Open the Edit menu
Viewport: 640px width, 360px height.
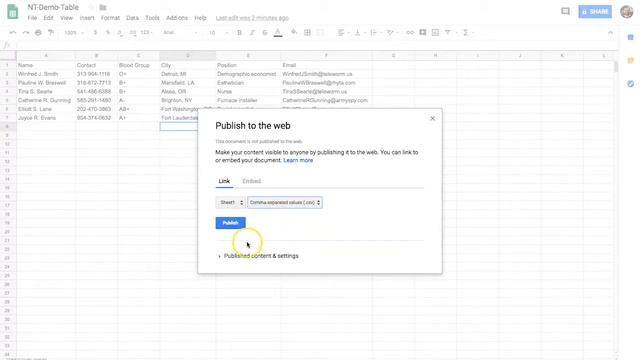(x=48, y=18)
